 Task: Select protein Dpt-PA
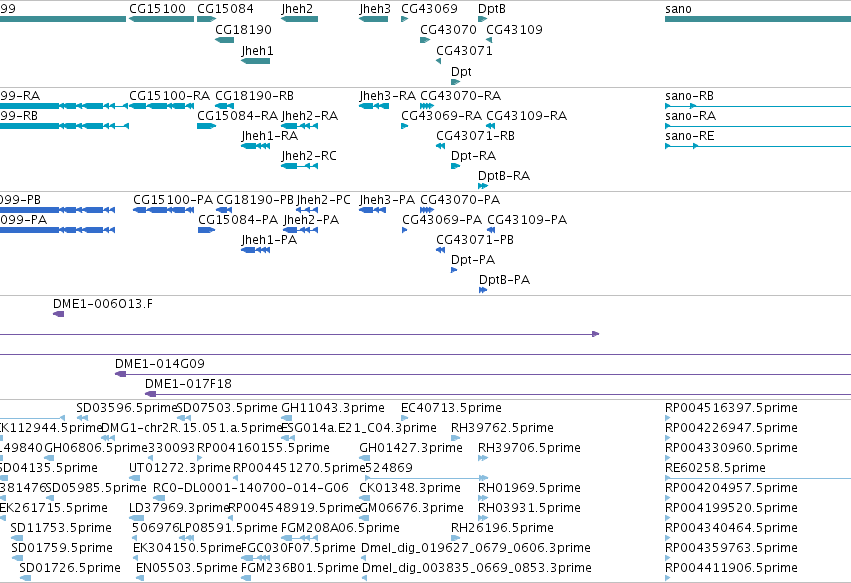coord(473,261)
